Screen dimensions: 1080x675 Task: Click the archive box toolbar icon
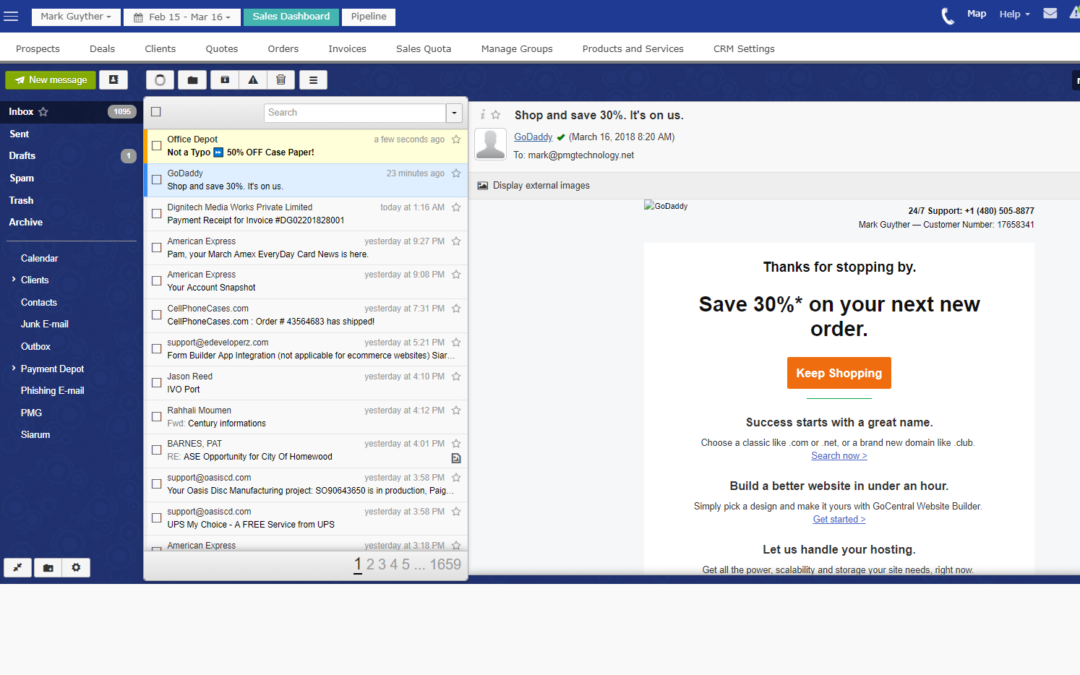223,80
